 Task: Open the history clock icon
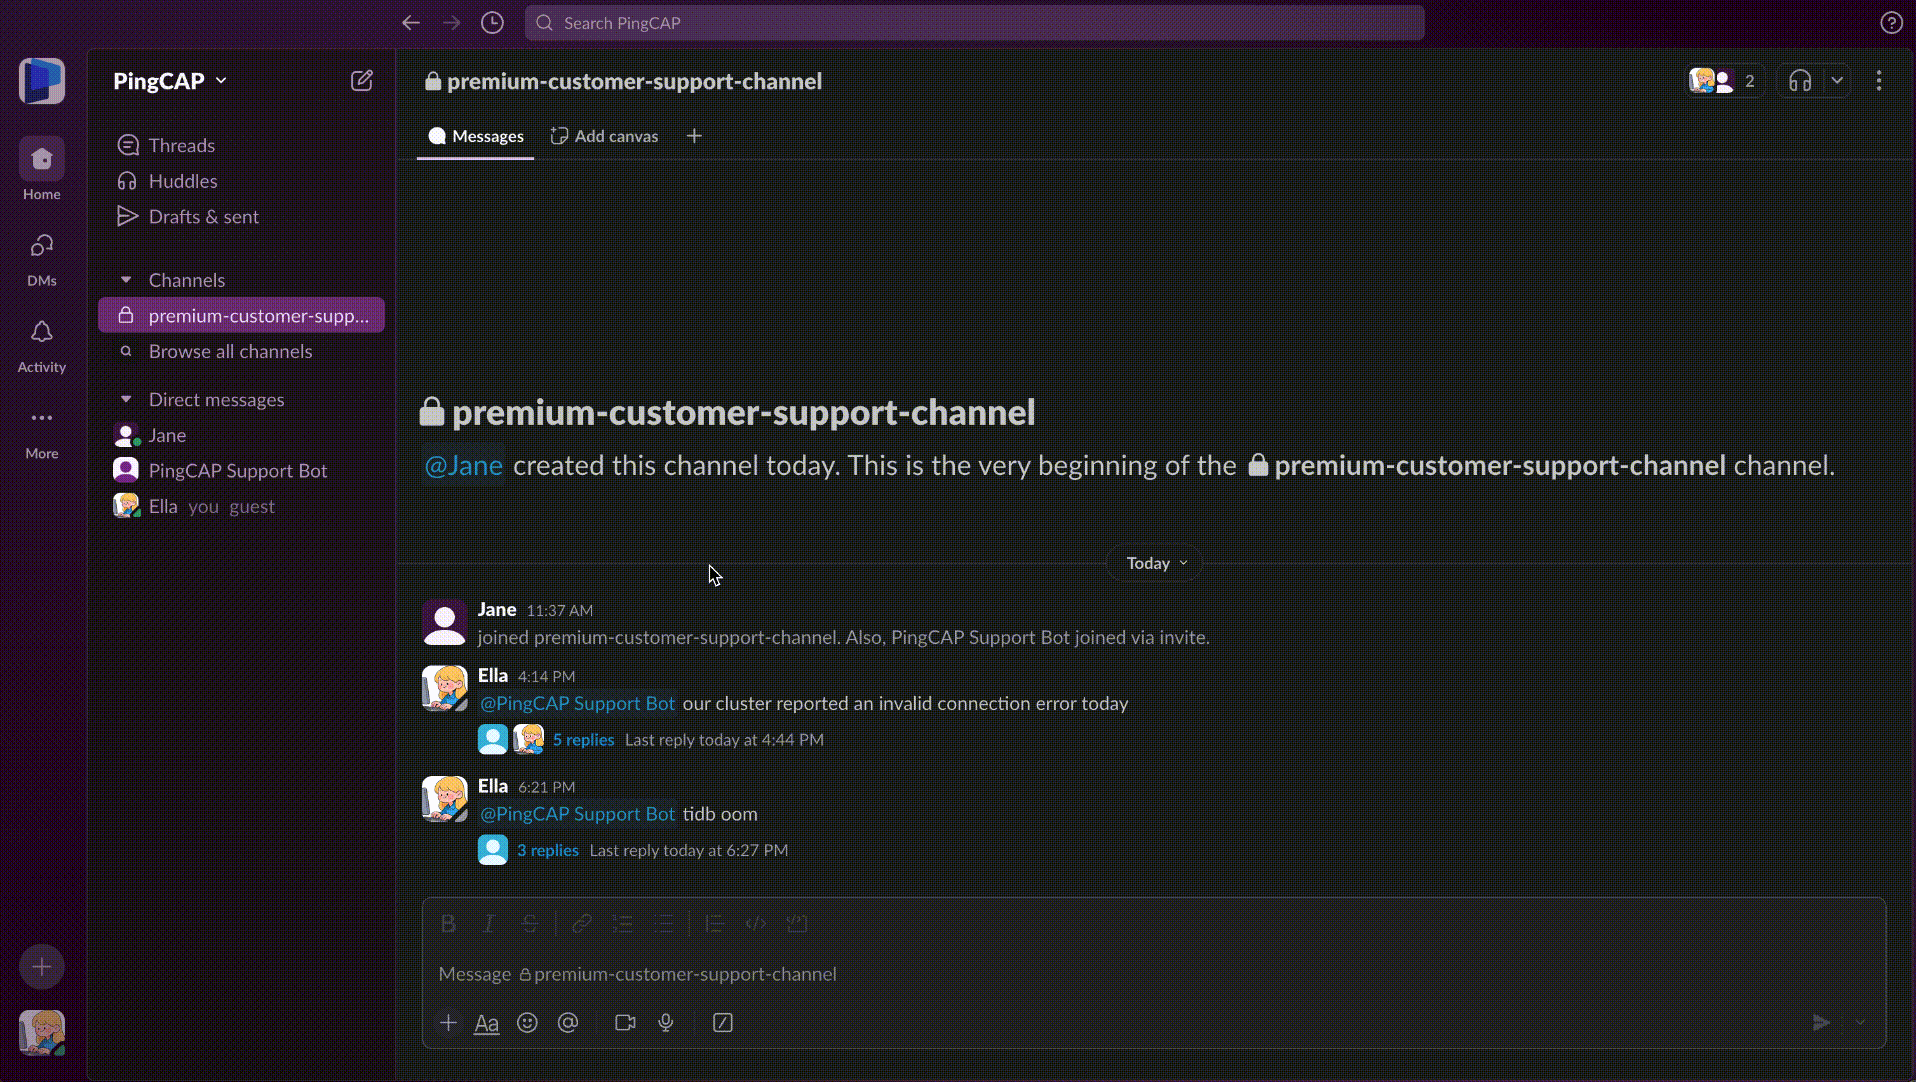point(492,23)
